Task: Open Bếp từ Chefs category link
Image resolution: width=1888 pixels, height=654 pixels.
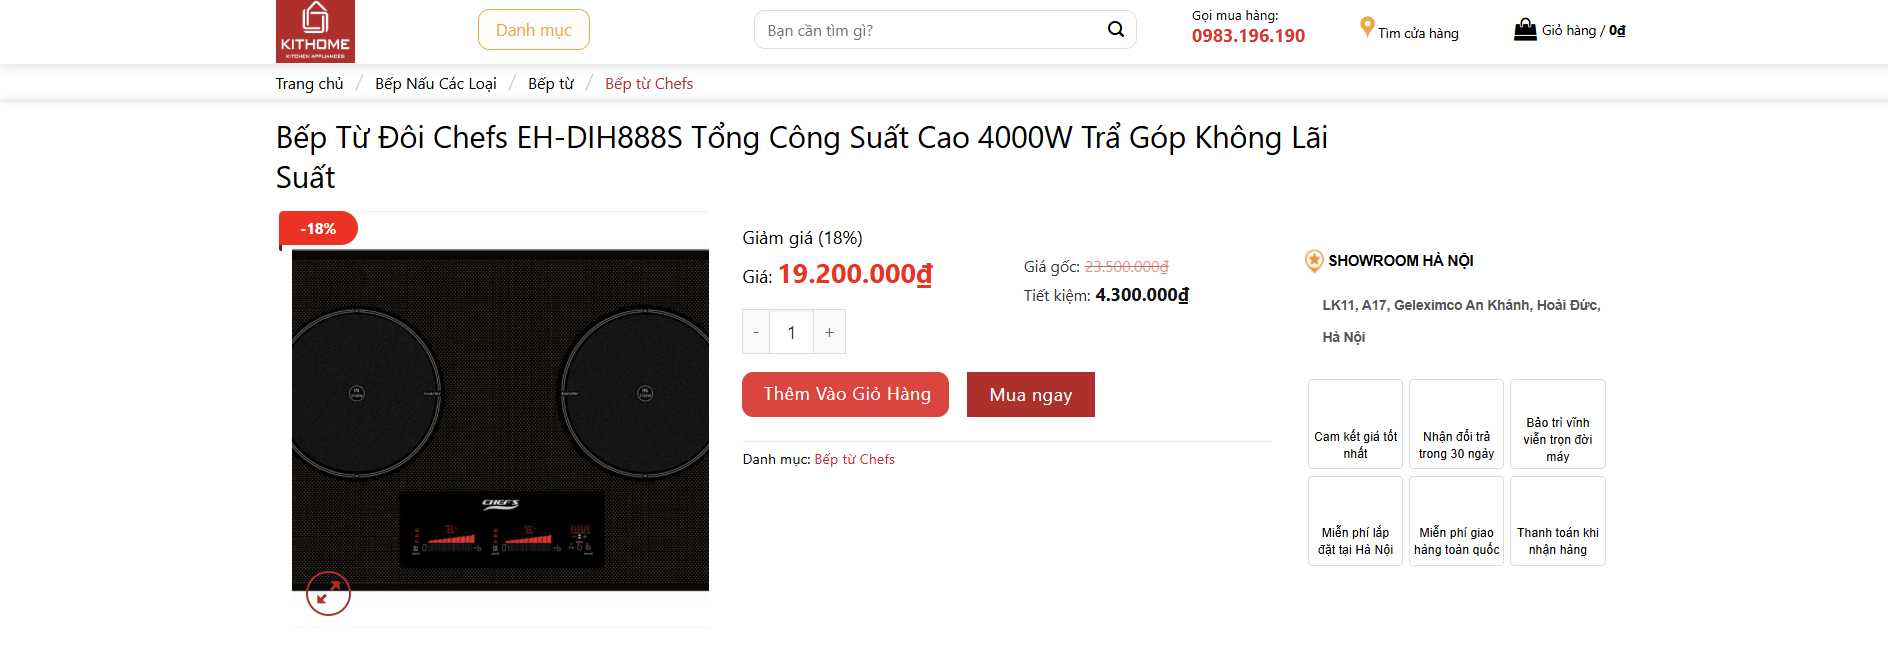Action: click(854, 459)
